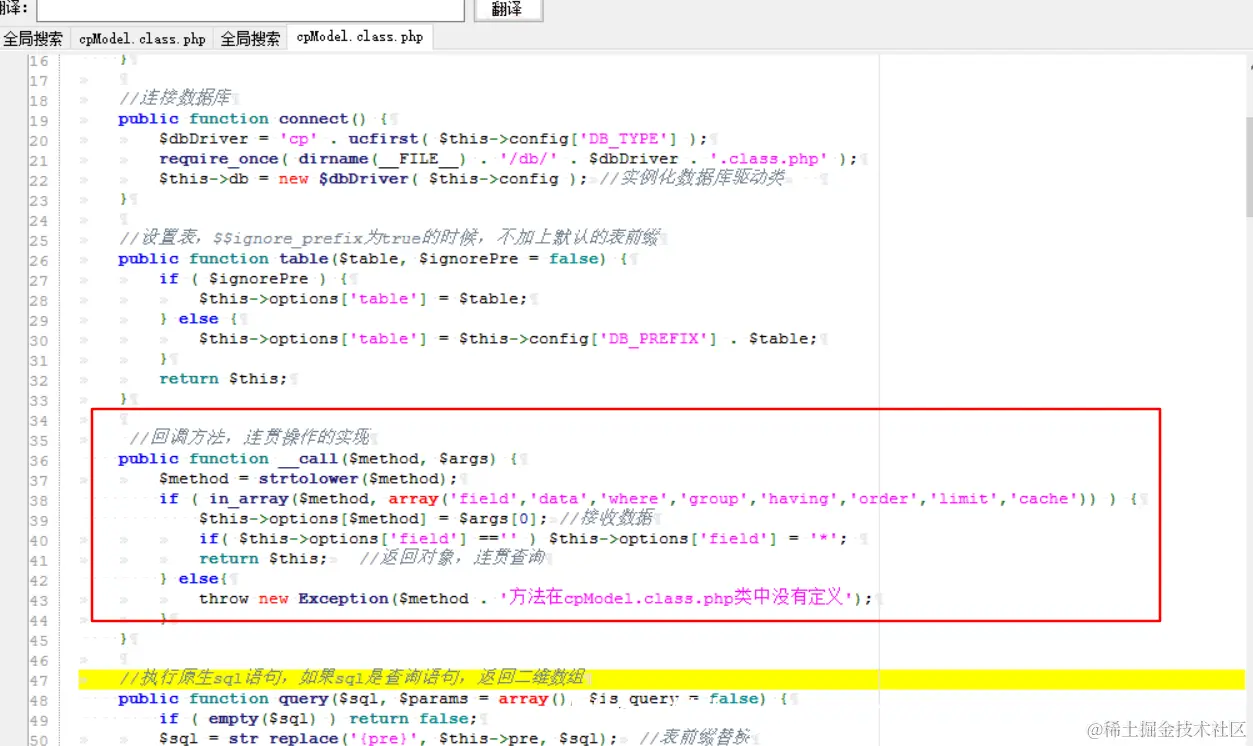Screen dimensions: 1253x746
Task: Click the '{pre}' string on line 50
Action: [383, 739]
